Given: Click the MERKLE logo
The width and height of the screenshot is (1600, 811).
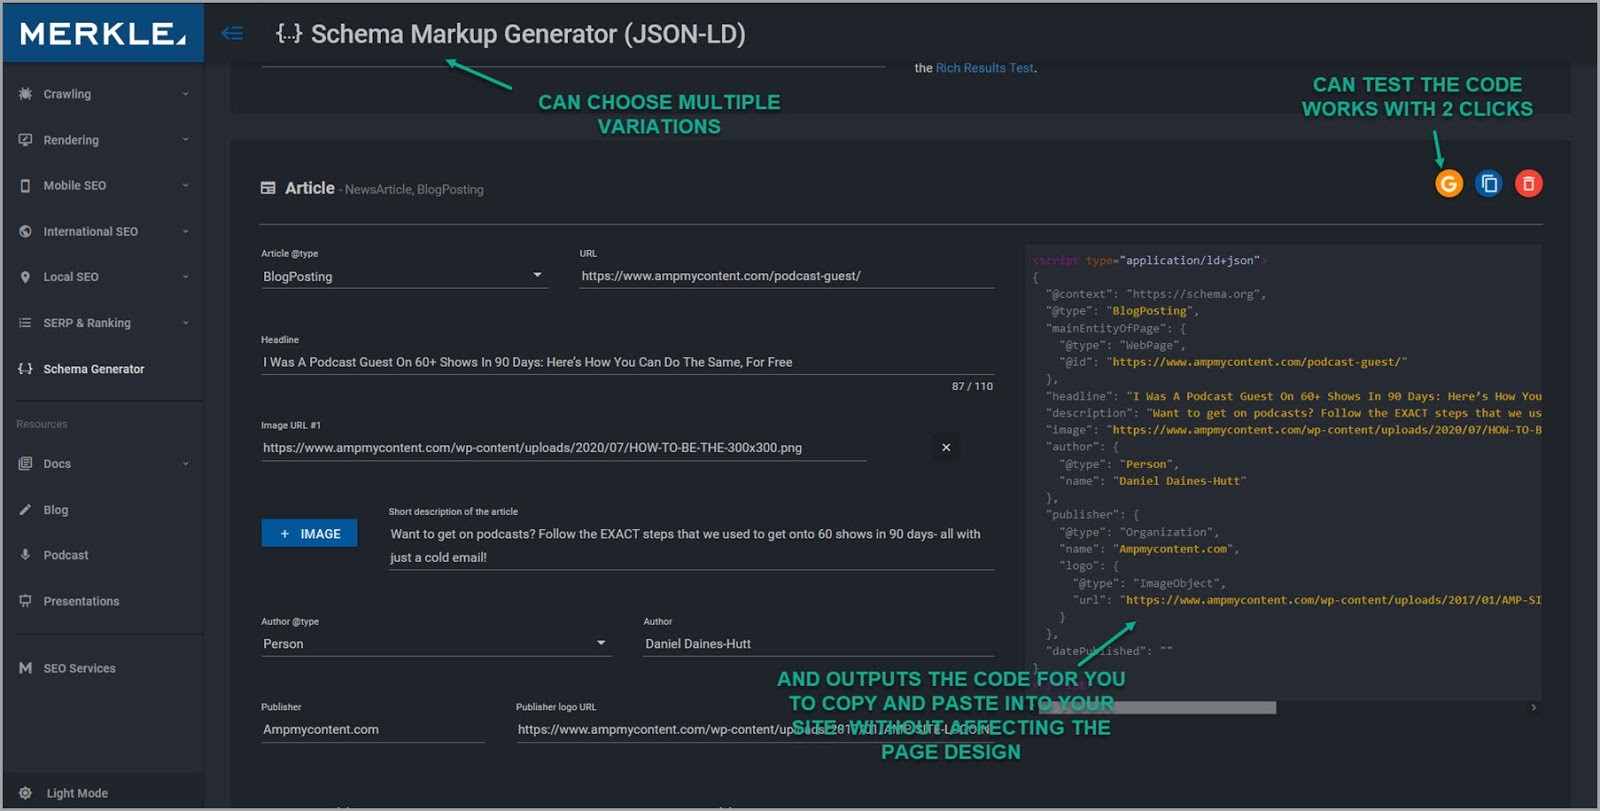Looking at the screenshot, I should [x=103, y=33].
